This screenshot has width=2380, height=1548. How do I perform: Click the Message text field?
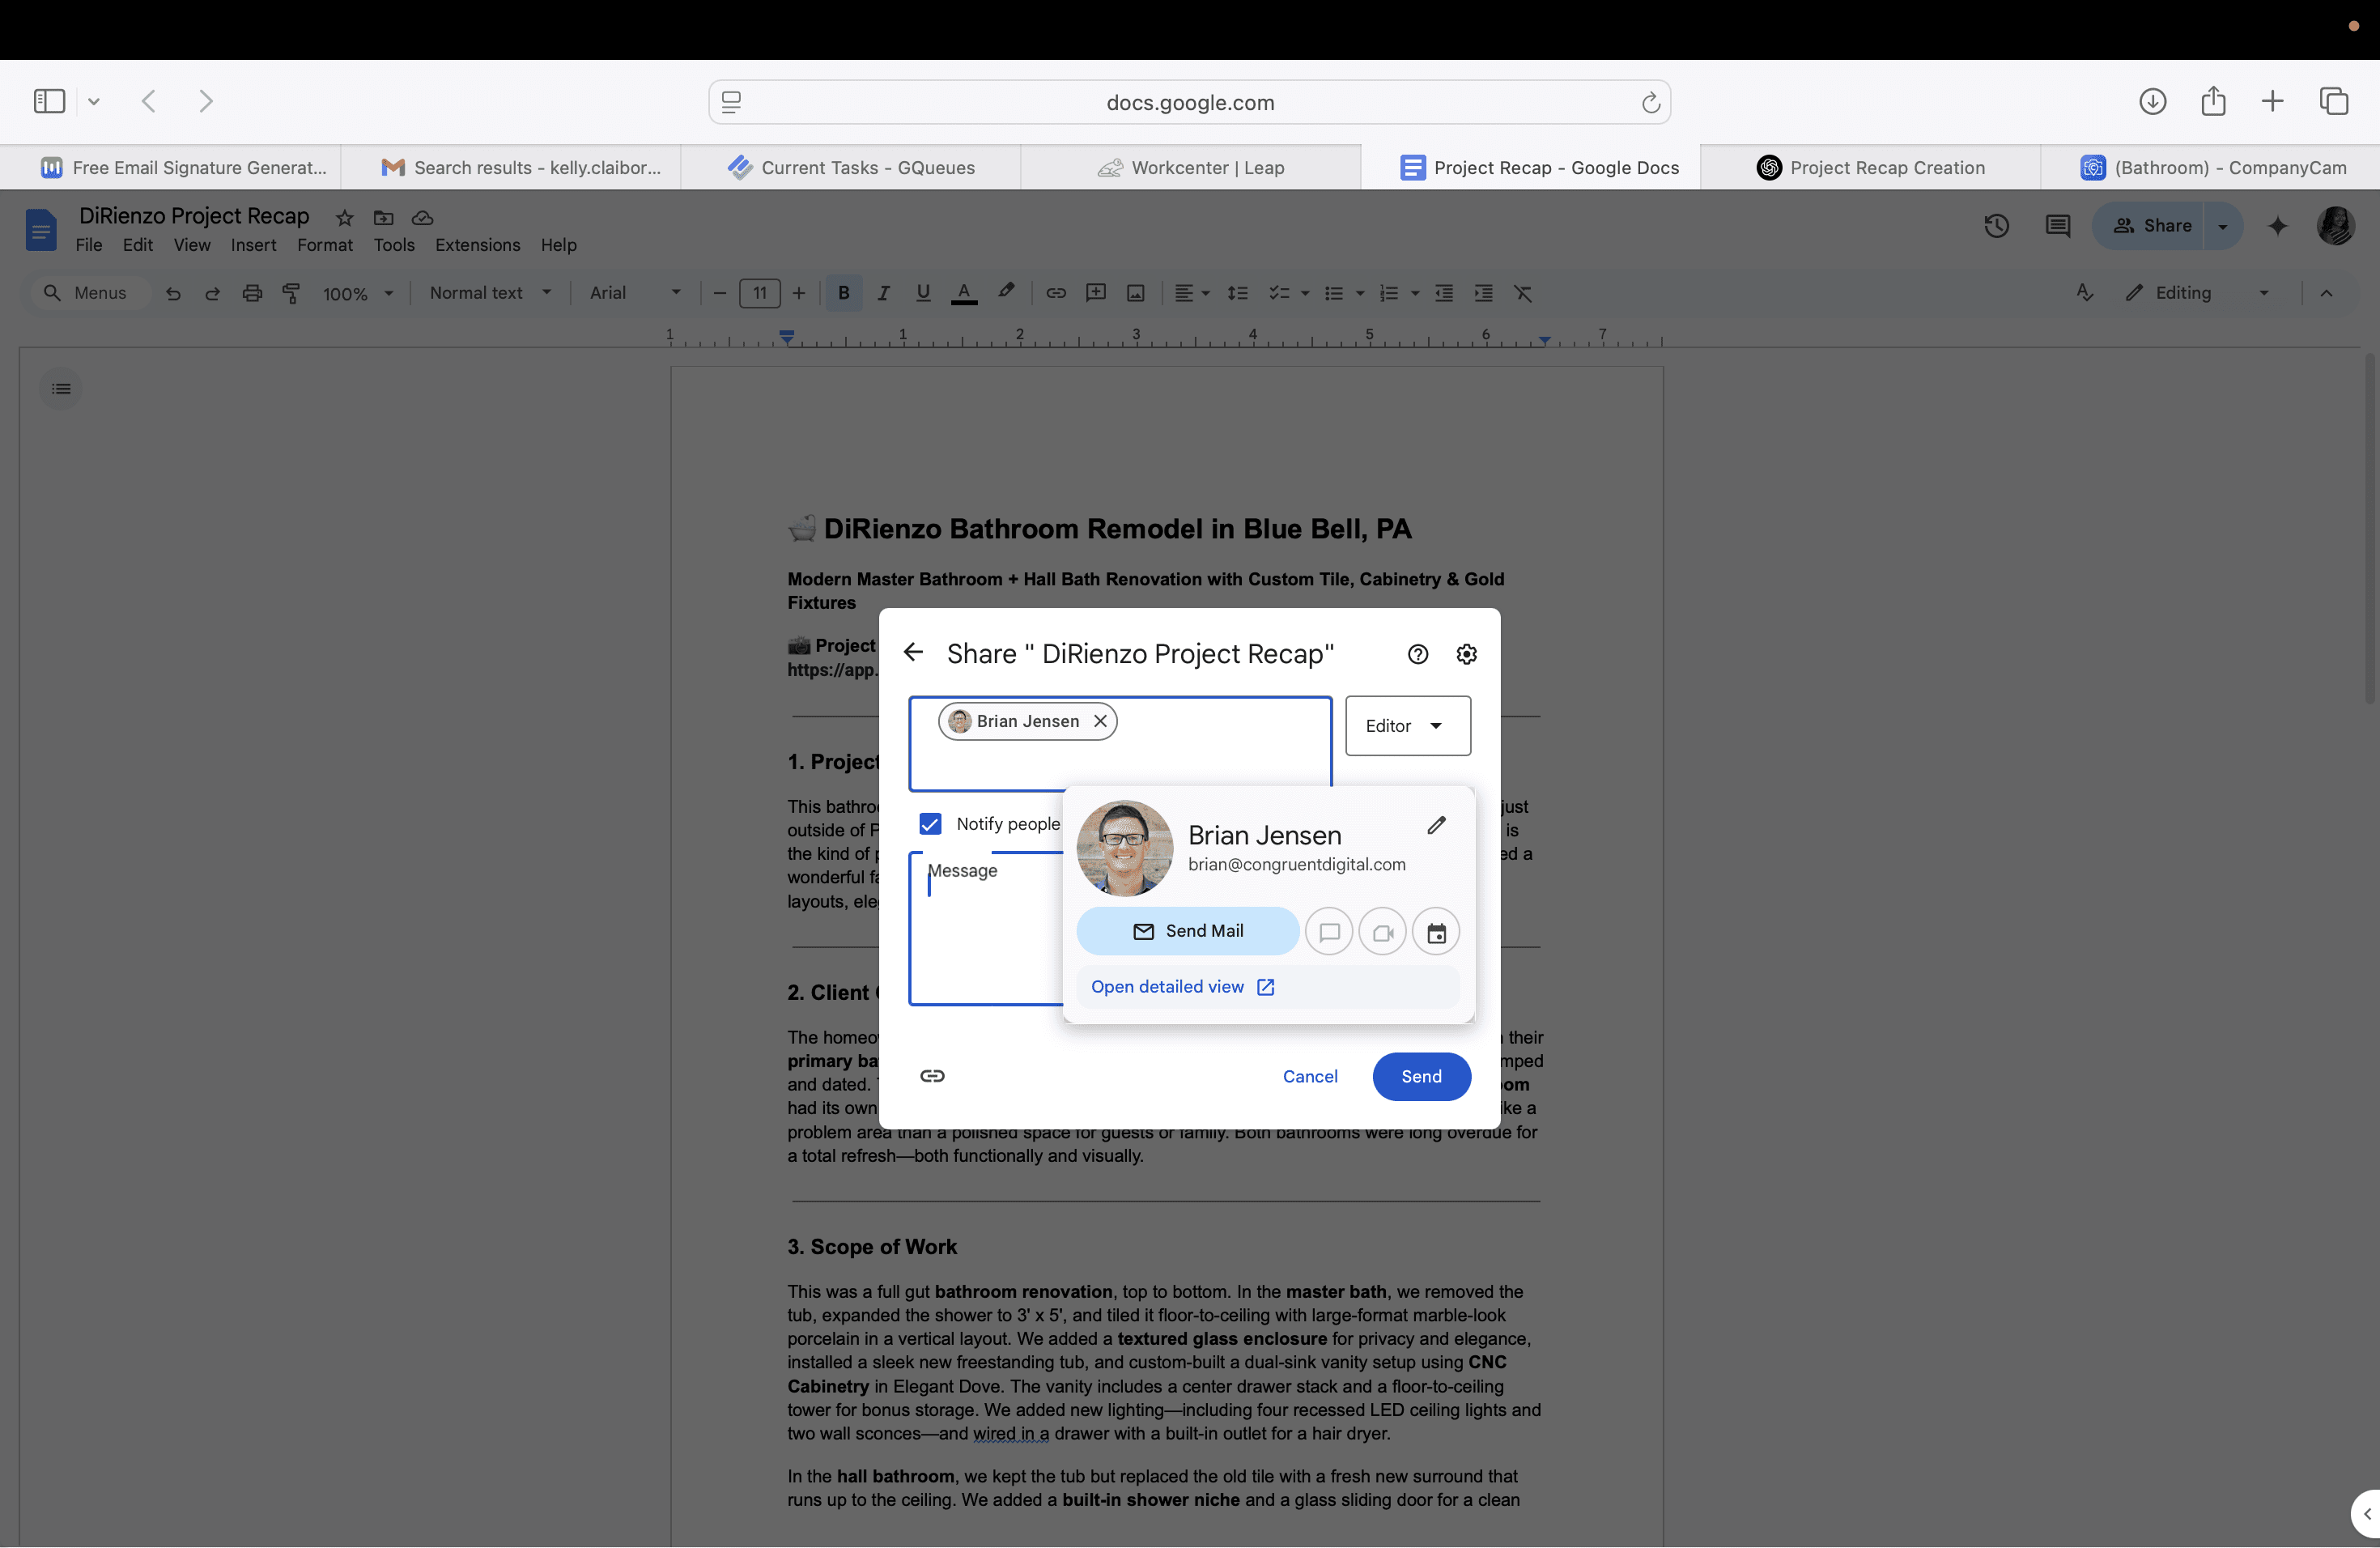coord(987,928)
